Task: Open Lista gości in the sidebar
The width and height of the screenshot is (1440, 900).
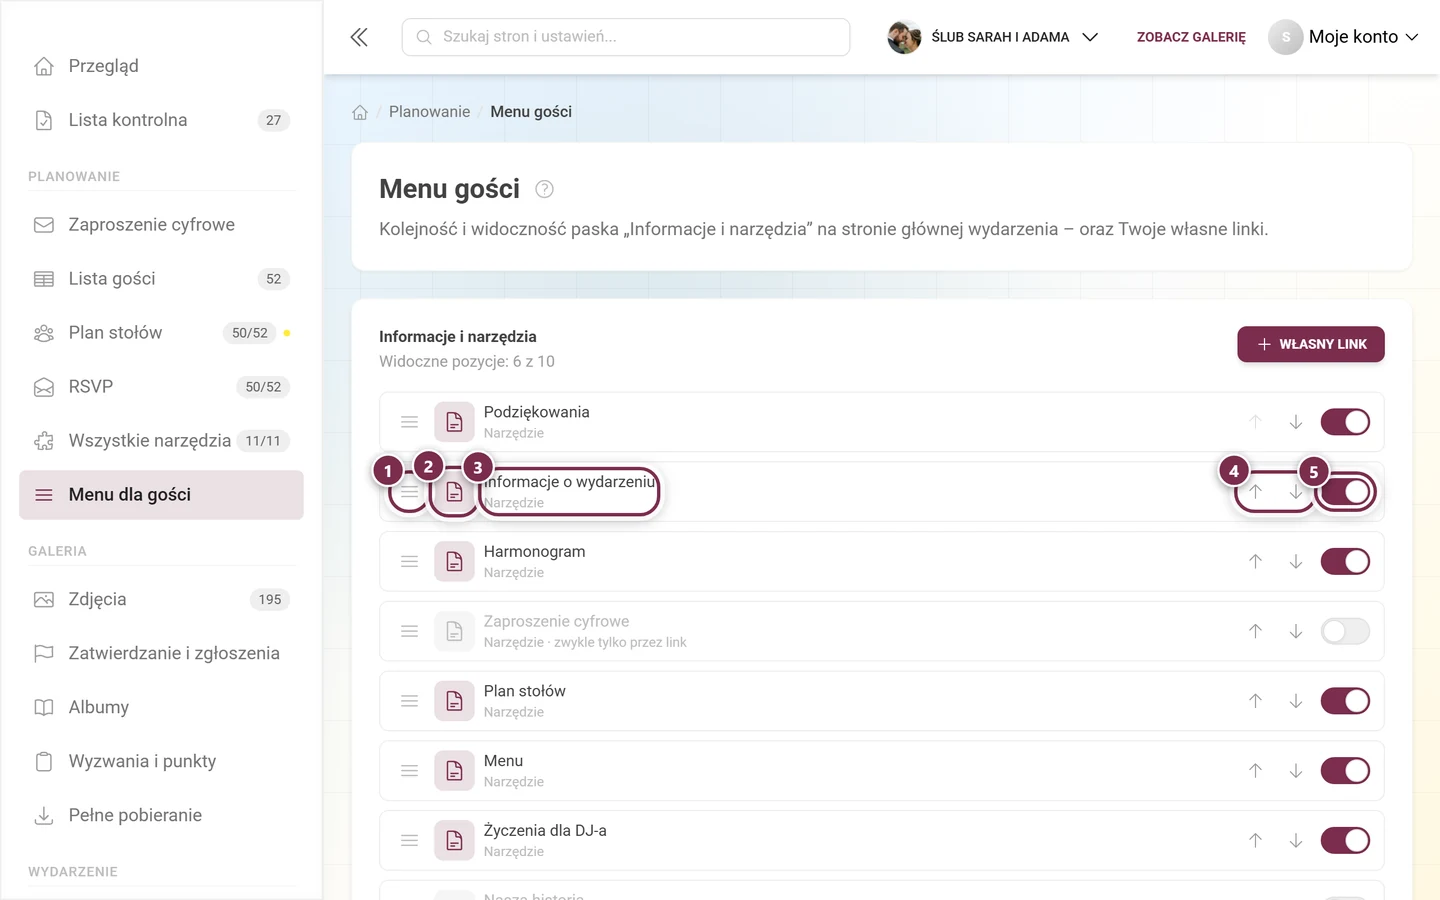Action: coord(161,279)
